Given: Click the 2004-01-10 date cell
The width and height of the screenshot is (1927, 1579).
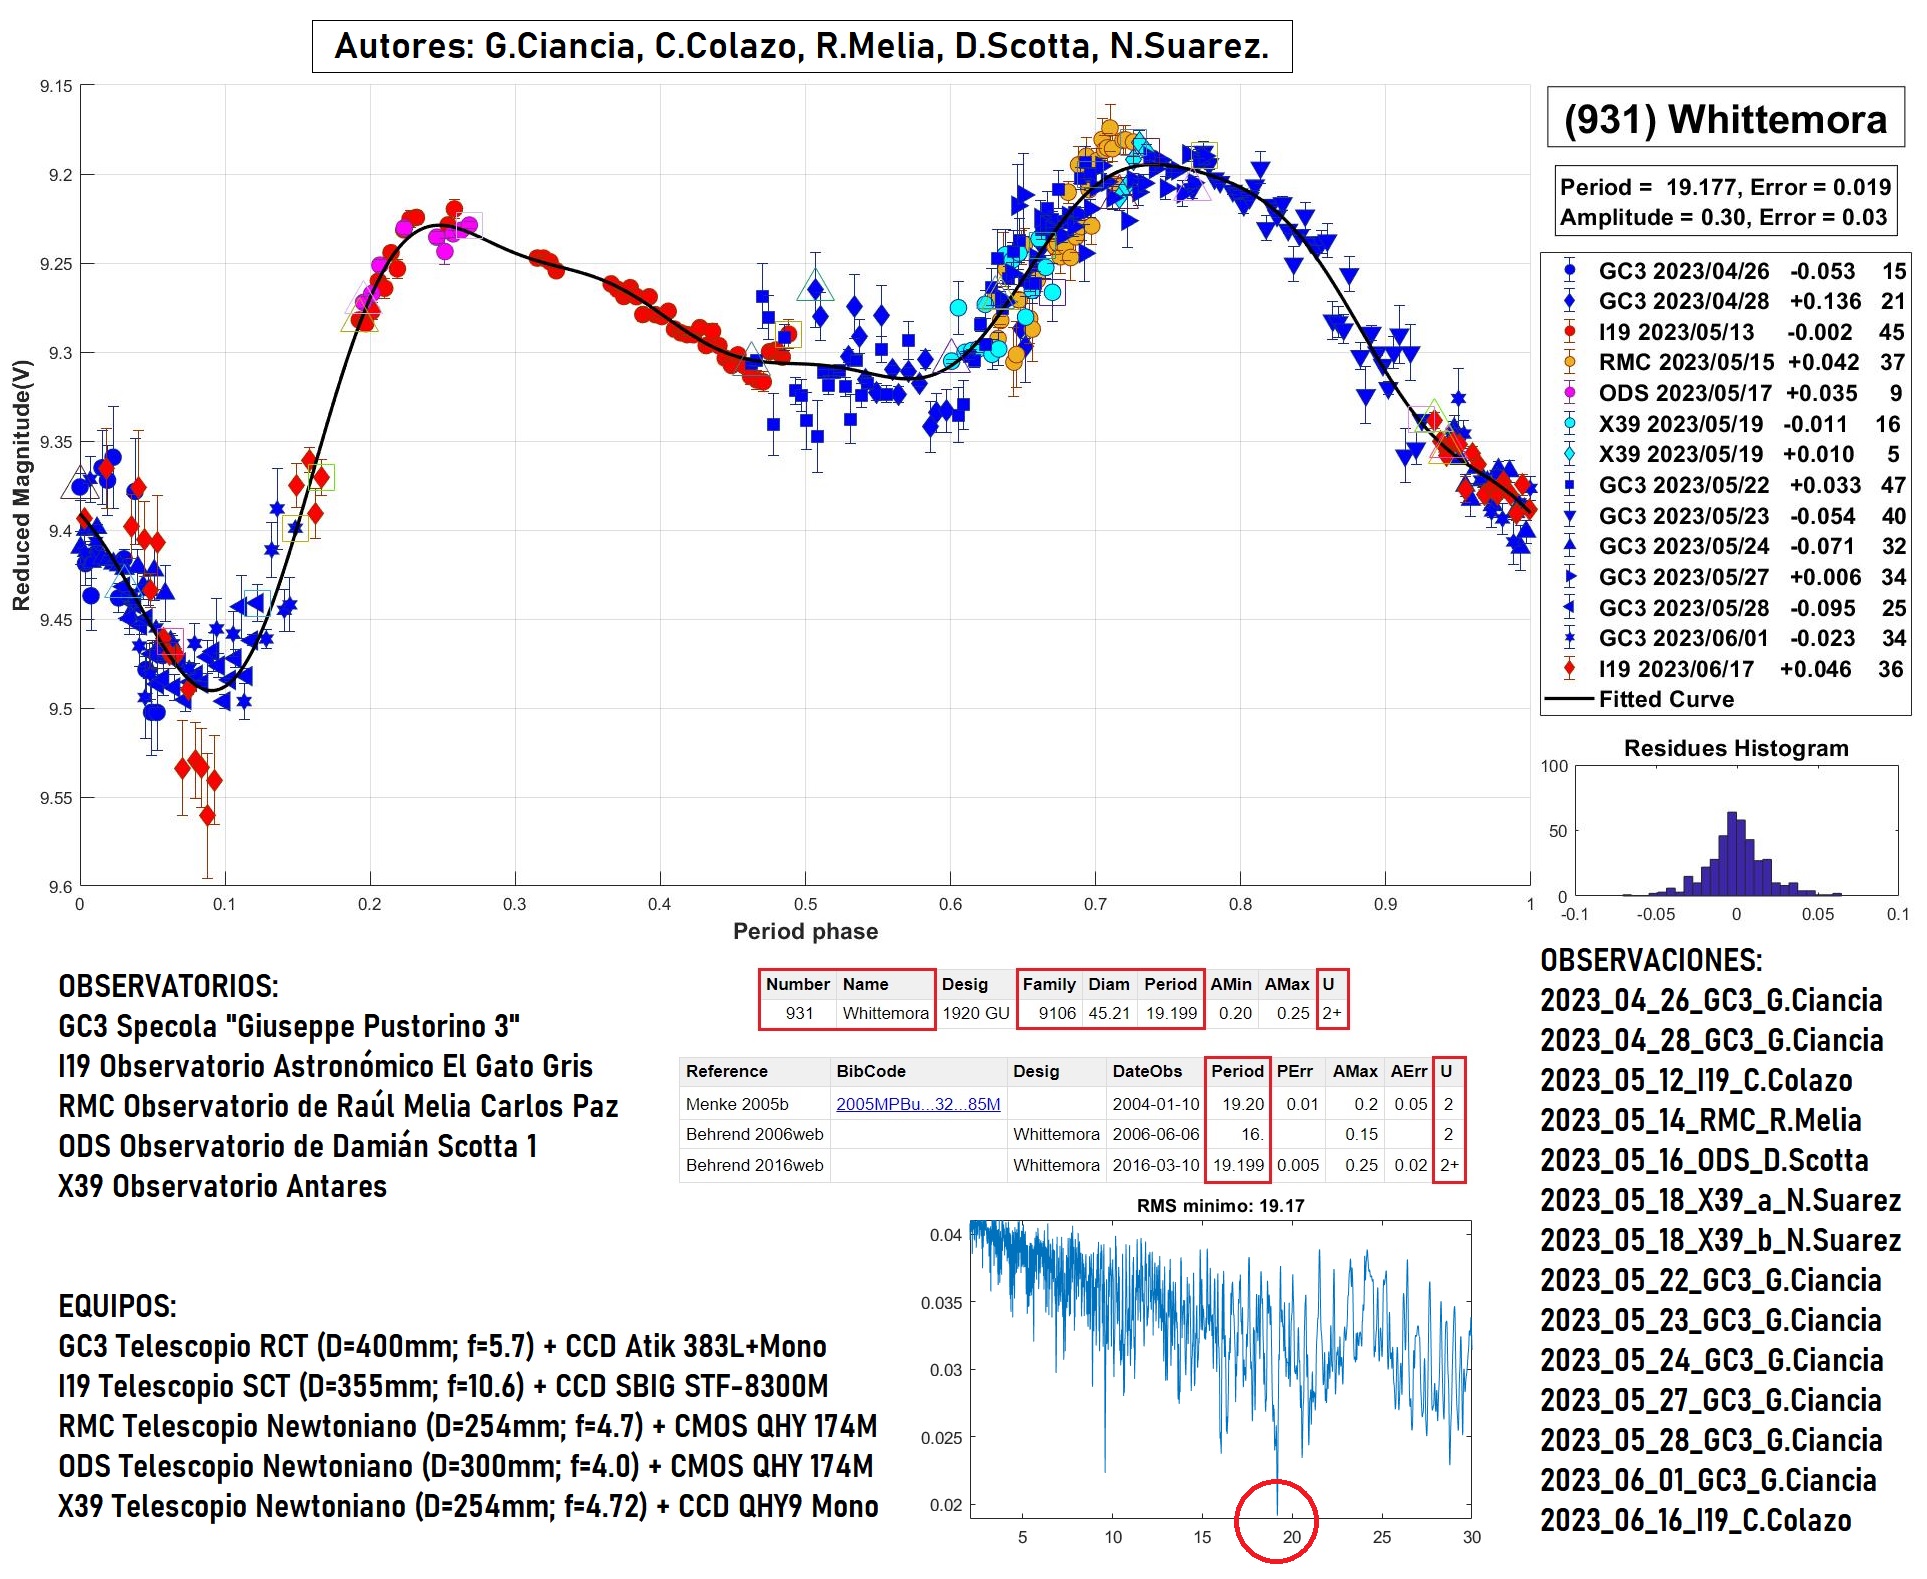Looking at the screenshot, I should pyautogui.click(x=1156, y=1104).
